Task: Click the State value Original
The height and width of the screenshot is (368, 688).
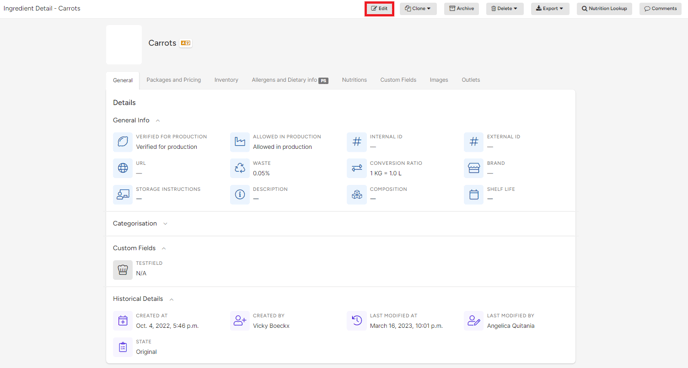Action: point(146,352)
